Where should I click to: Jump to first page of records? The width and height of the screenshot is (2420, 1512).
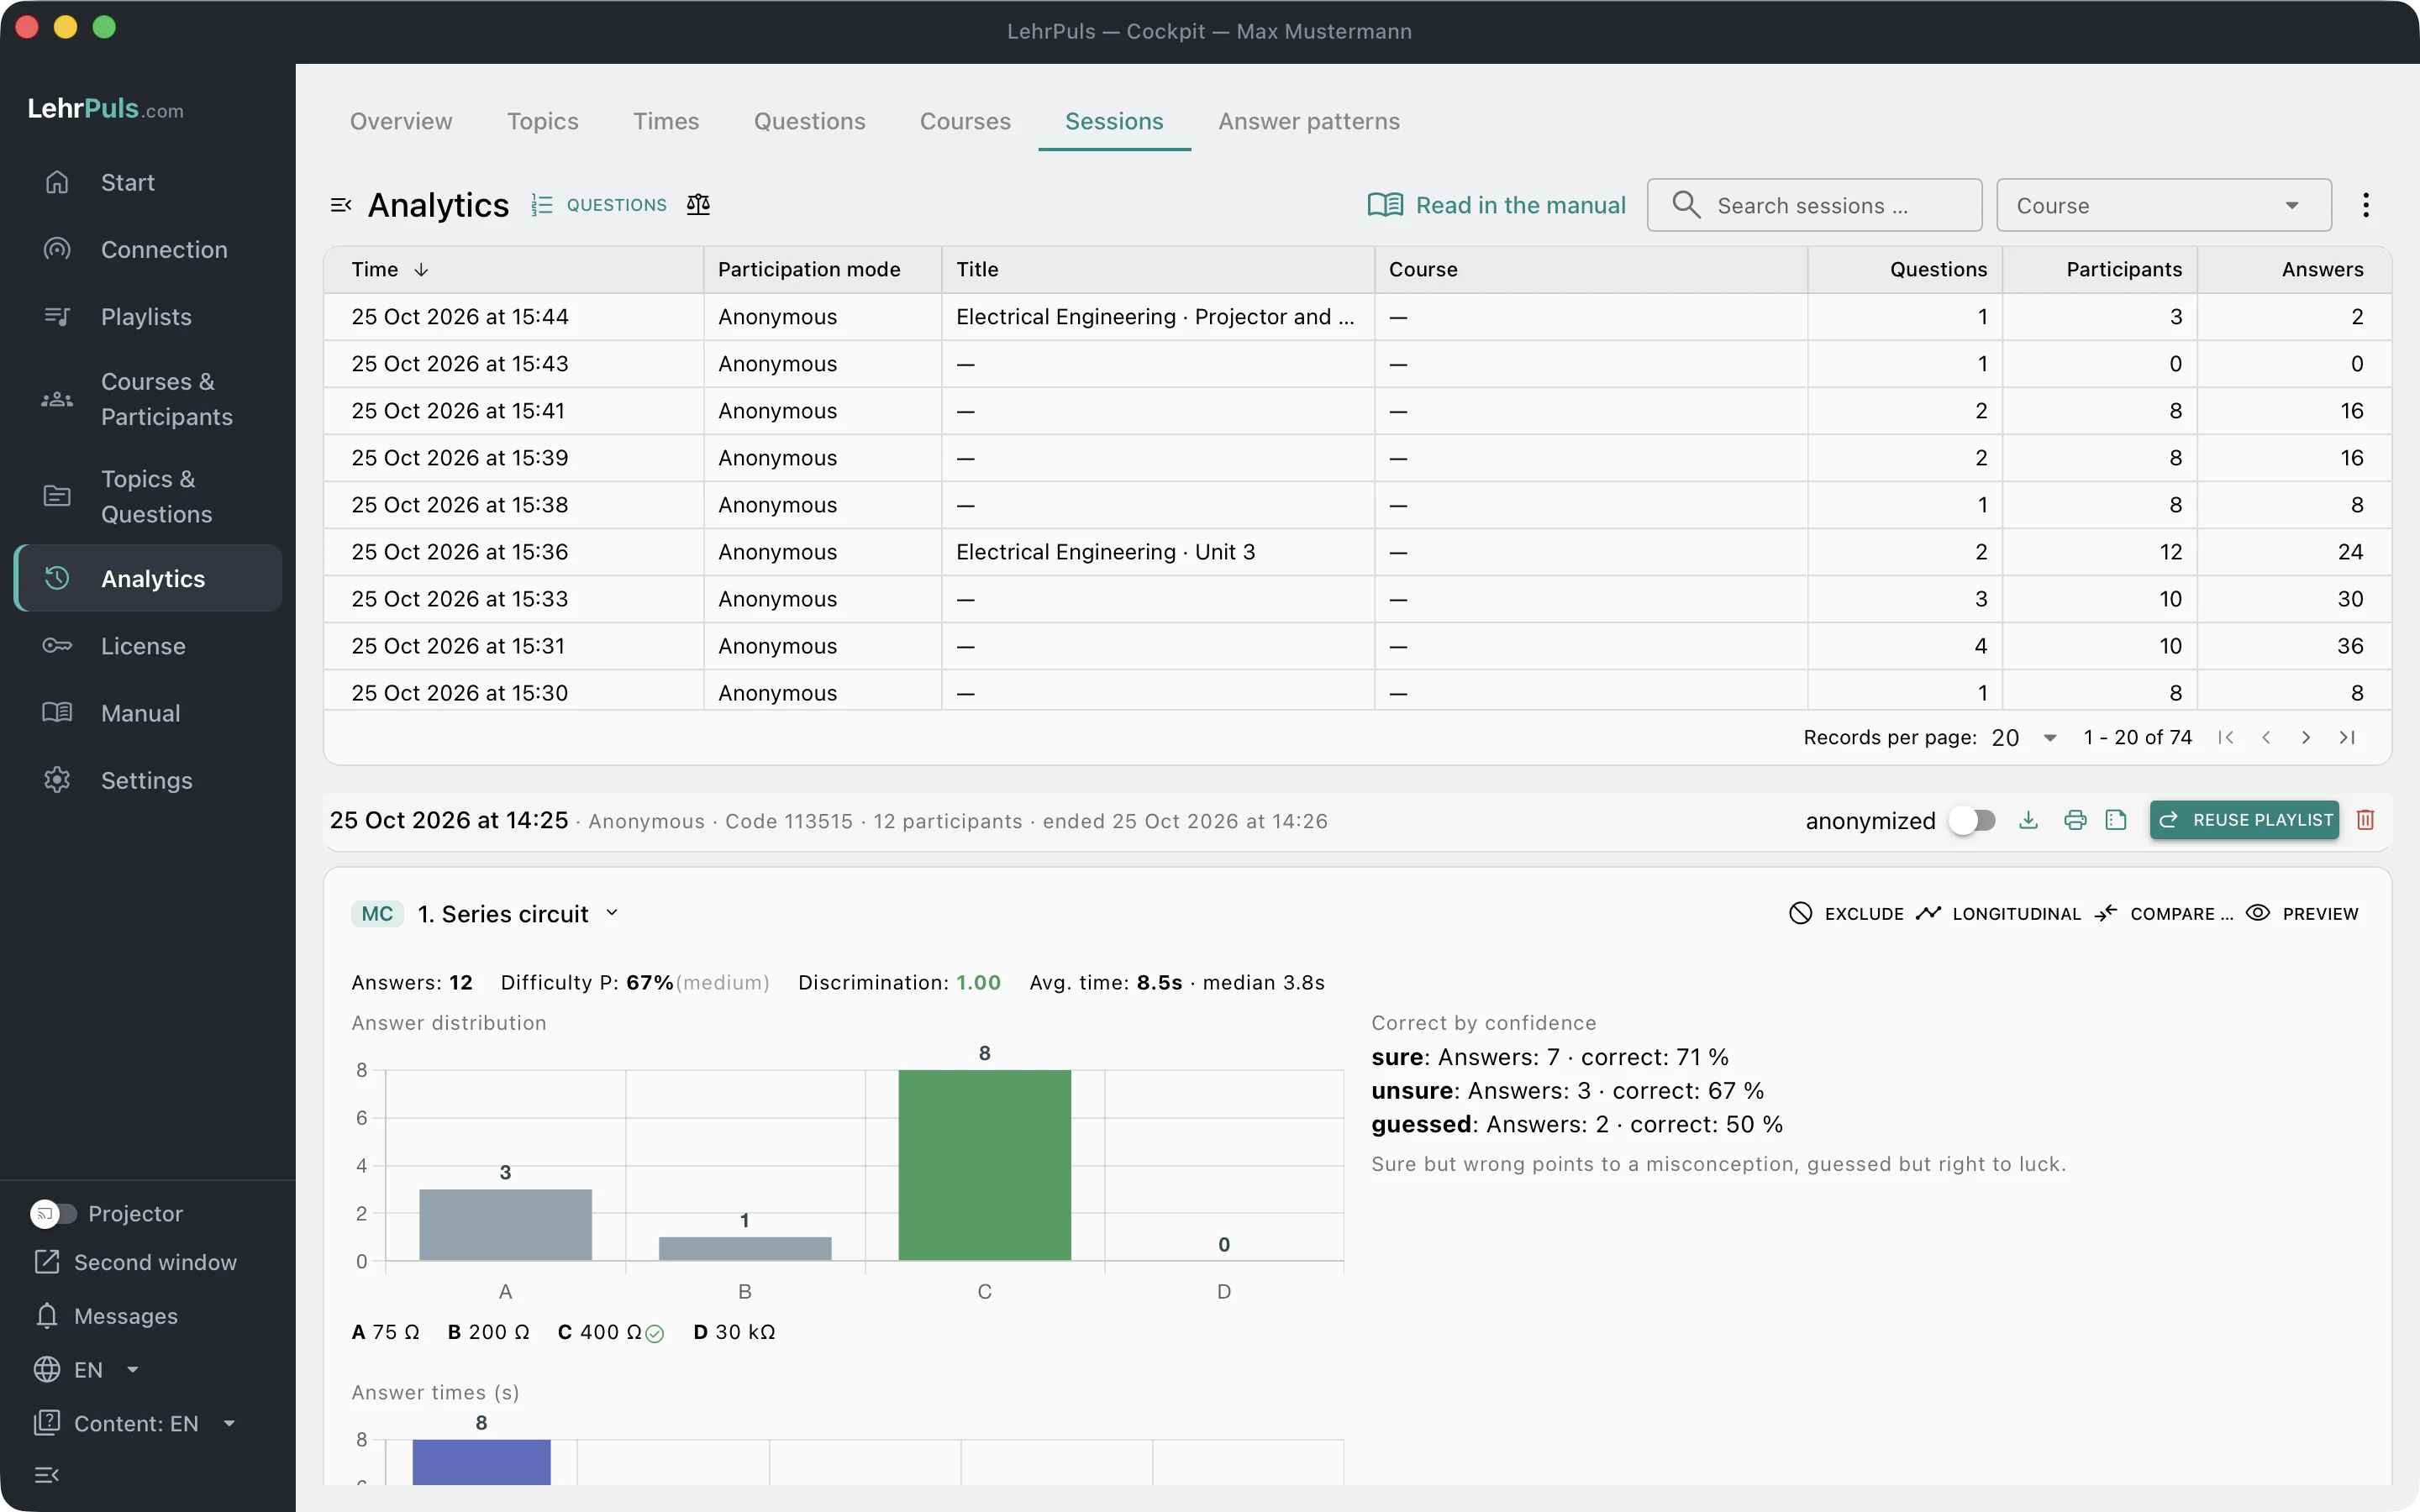[x=2226, y=737]
